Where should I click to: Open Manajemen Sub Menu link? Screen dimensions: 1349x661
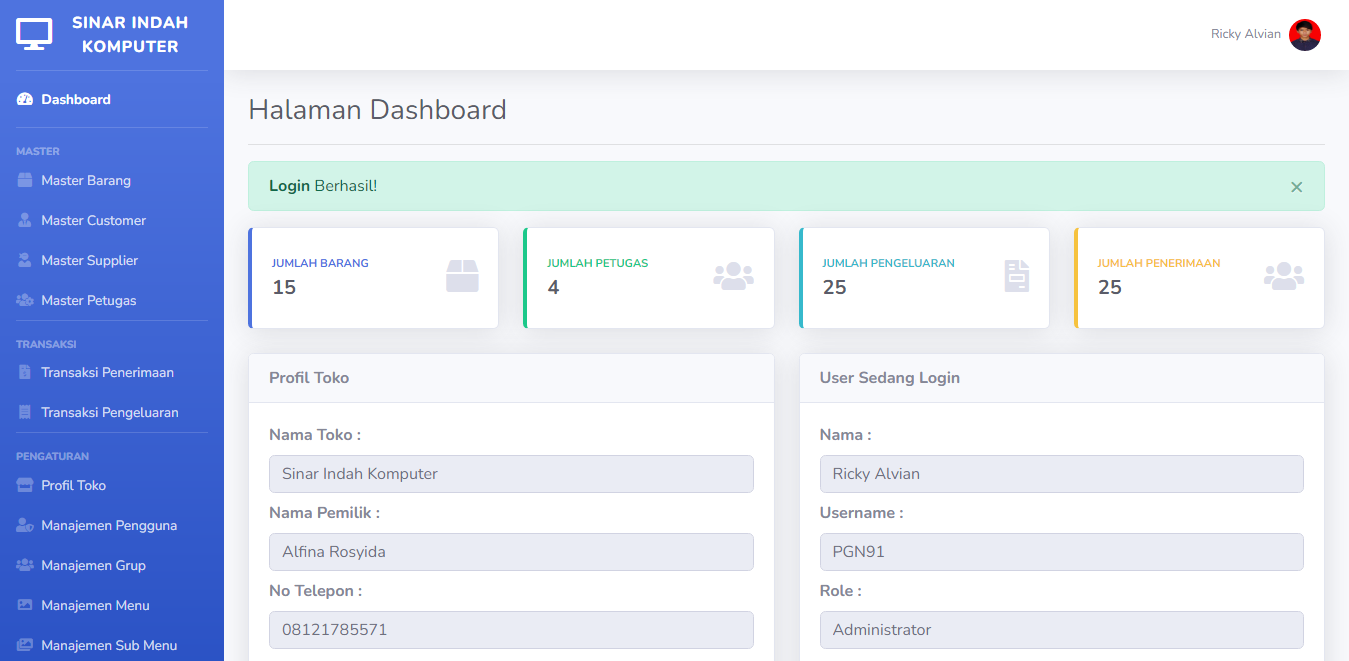(108, 646)
